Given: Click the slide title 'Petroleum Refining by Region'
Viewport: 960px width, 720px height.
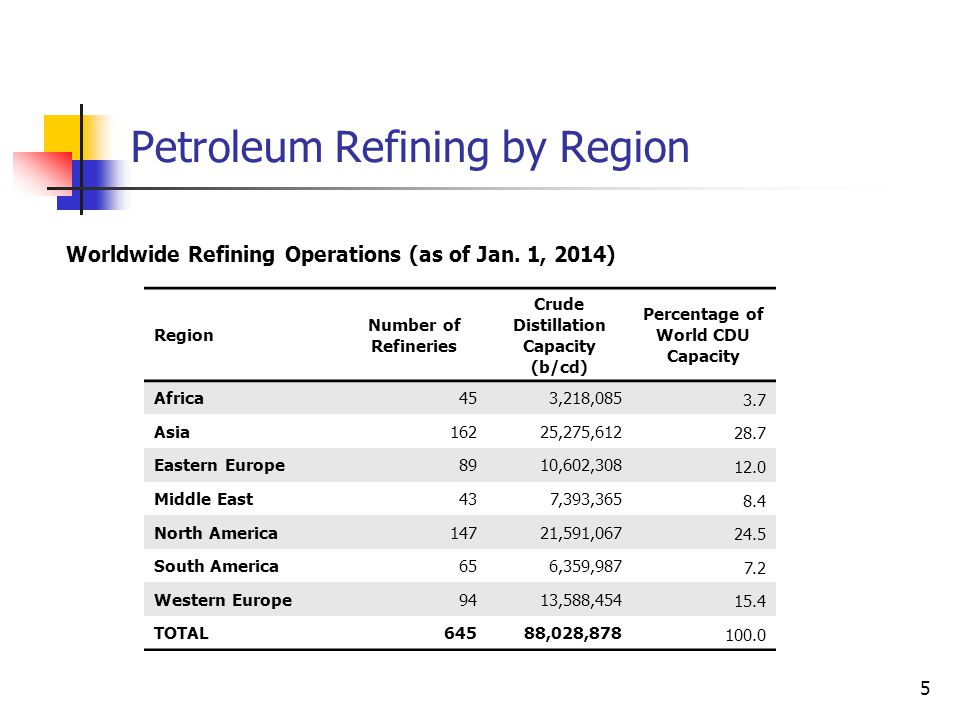Looking at the screenshot, I should [x=410, y=148].
